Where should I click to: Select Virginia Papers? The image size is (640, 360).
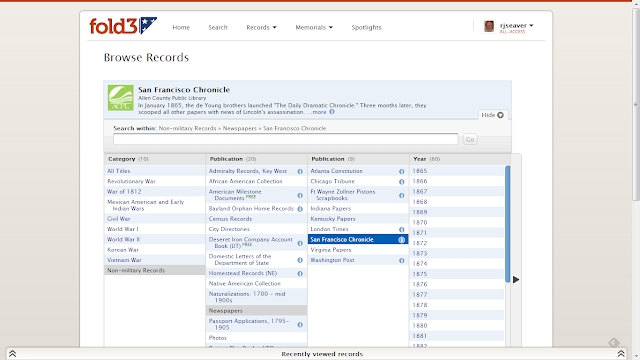pos(358,250)
